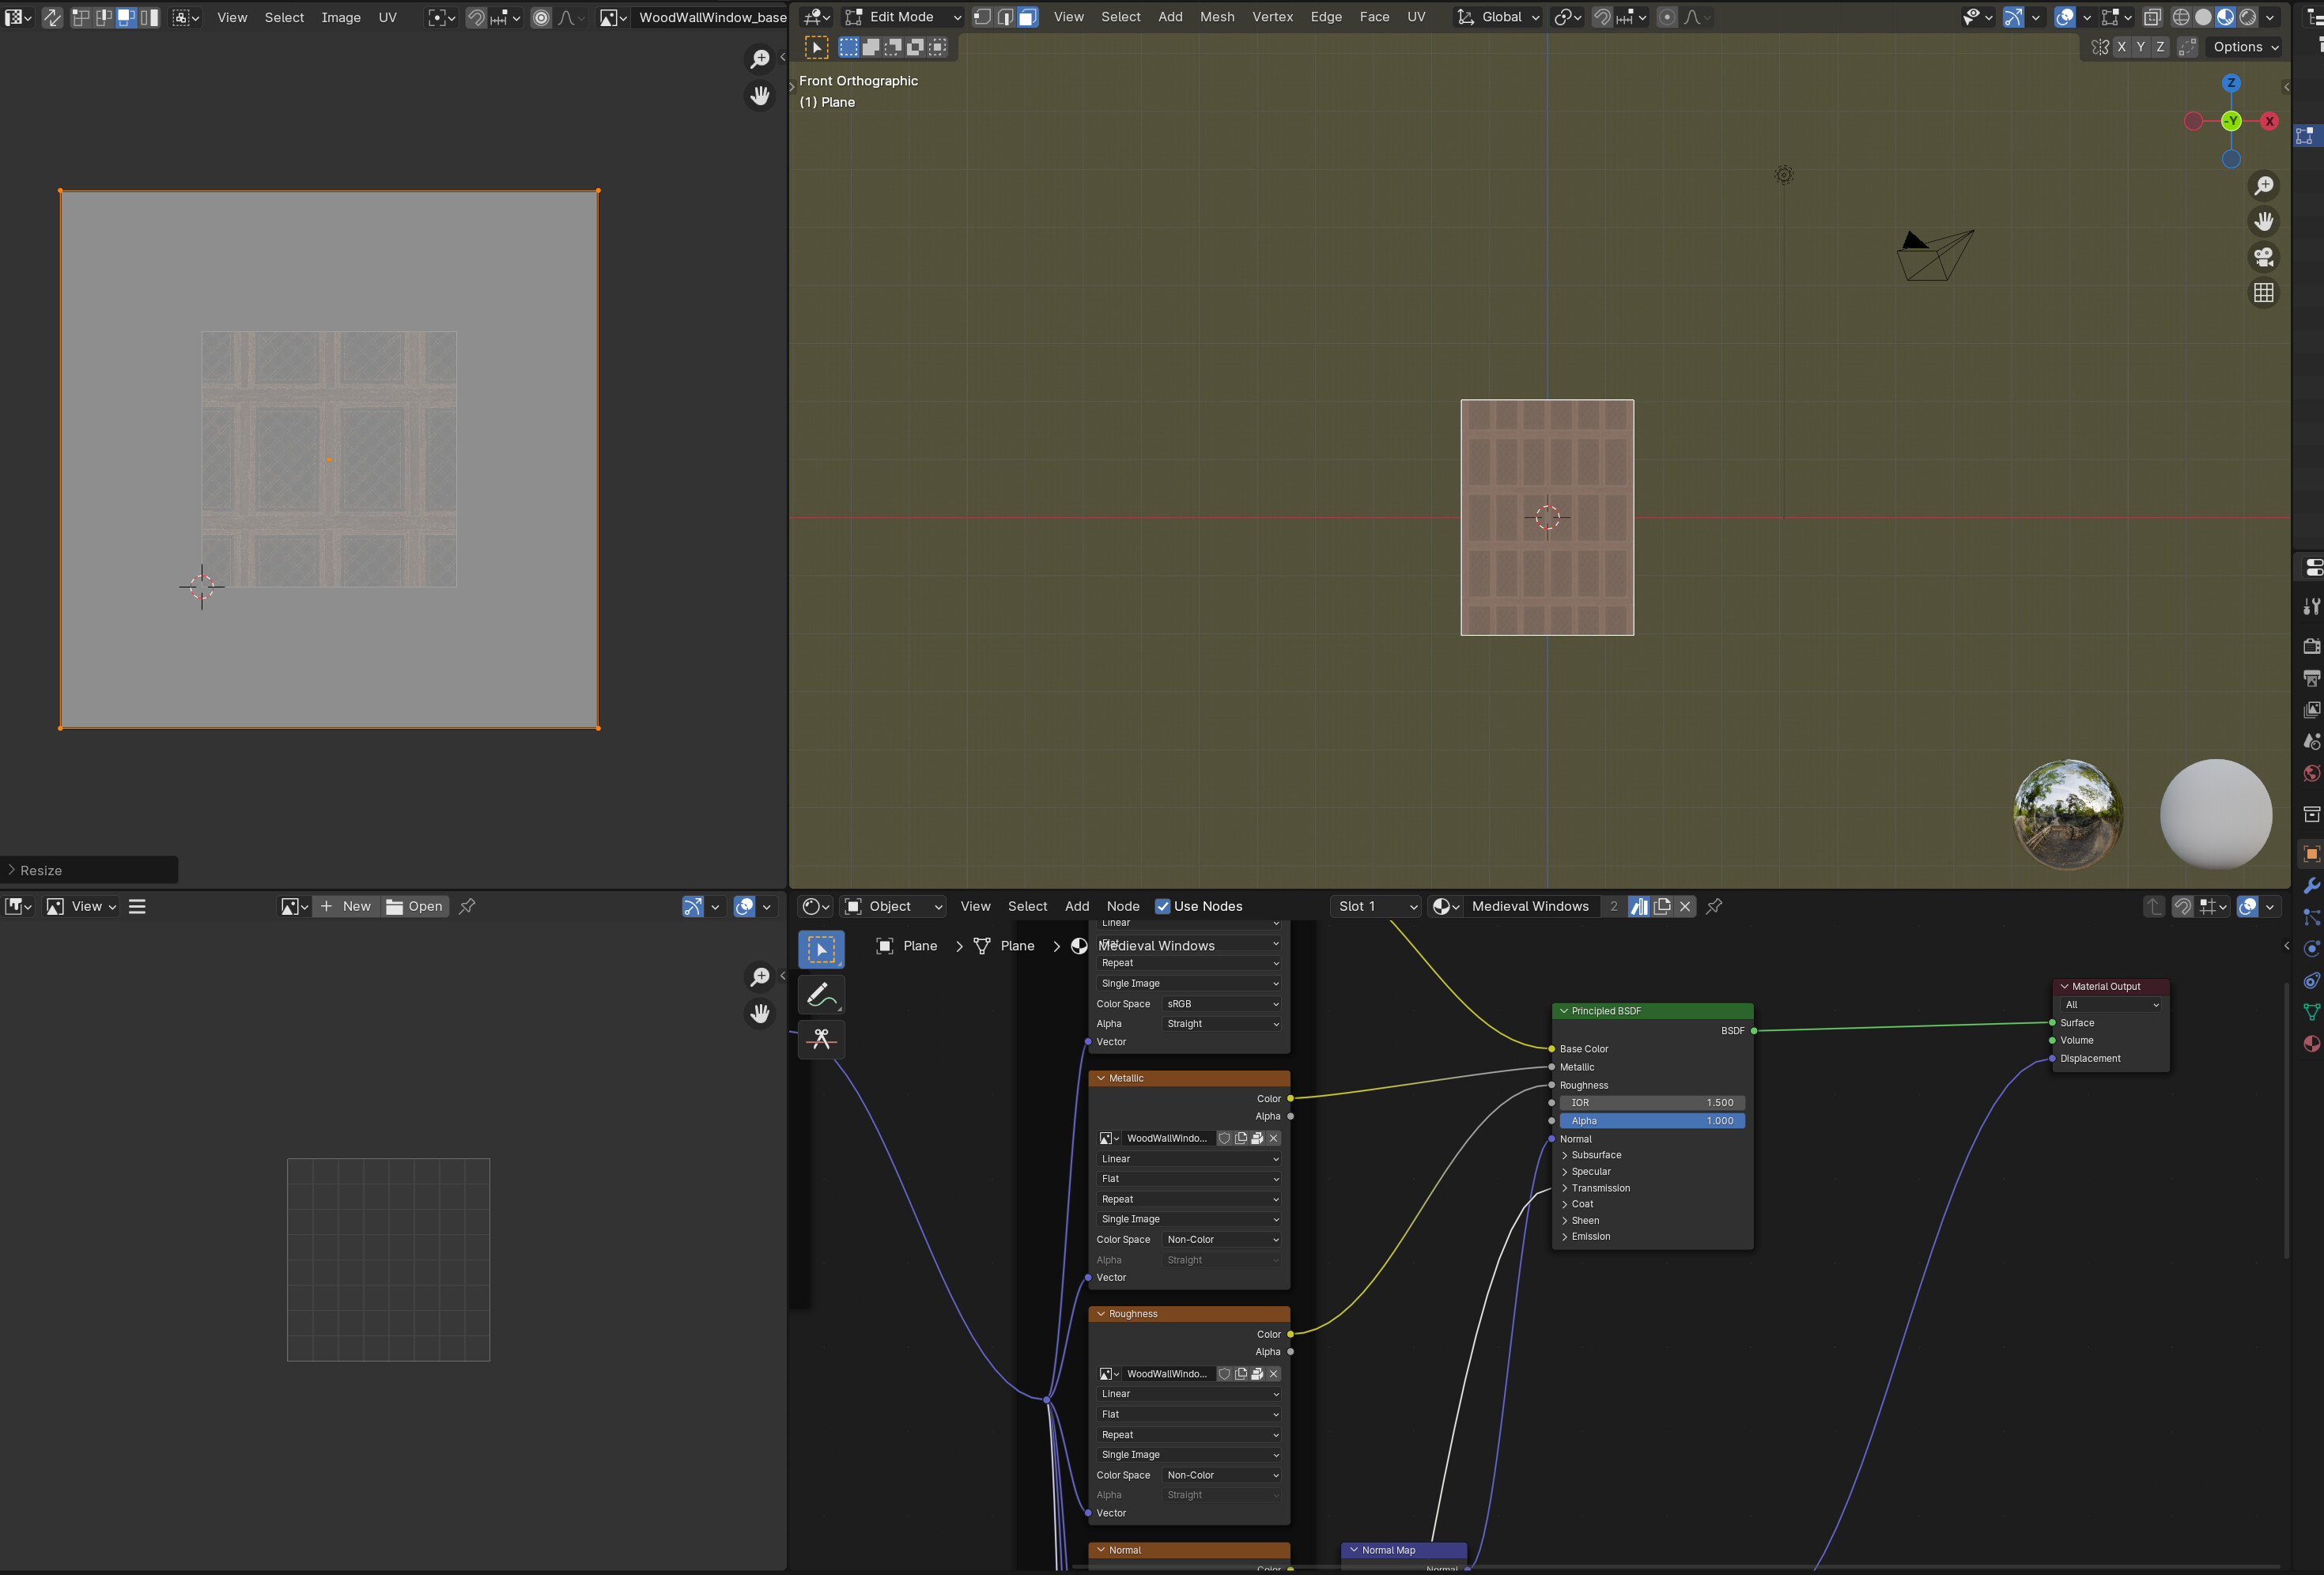Viewport: 2324px width, 1575px height.
Task: Adjust the Alpha slider in Principled BSDF
Action: [x=1652, y=1121]
